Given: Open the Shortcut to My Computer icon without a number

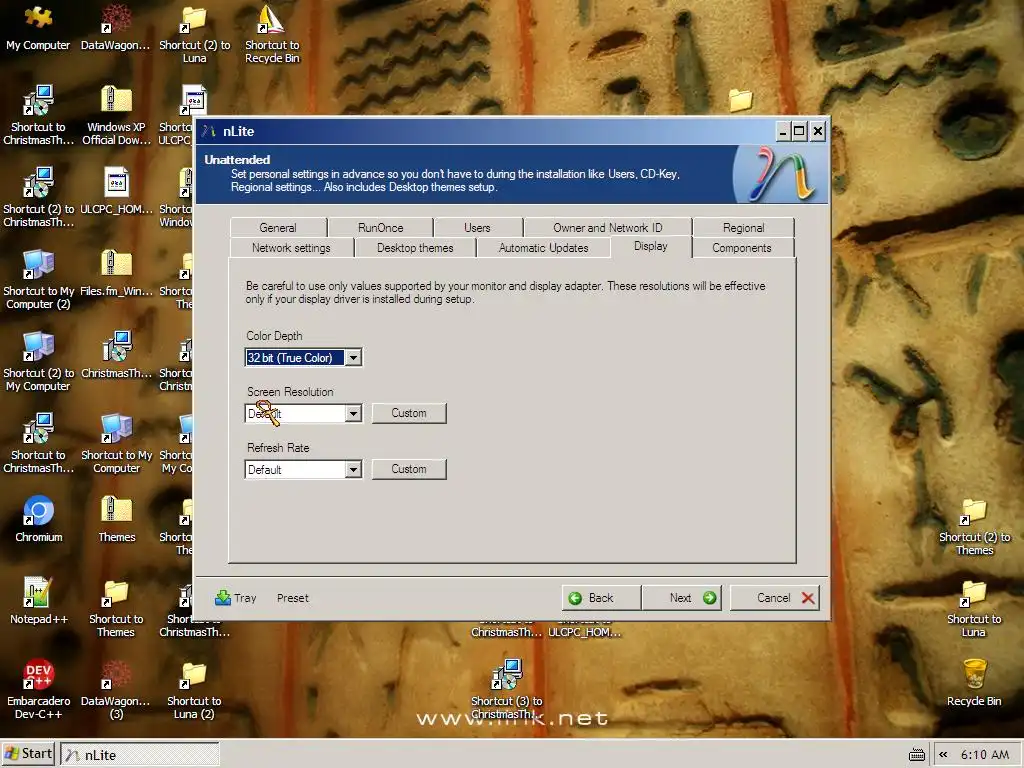Looking at the screenshot, I should tap(116, 443).
